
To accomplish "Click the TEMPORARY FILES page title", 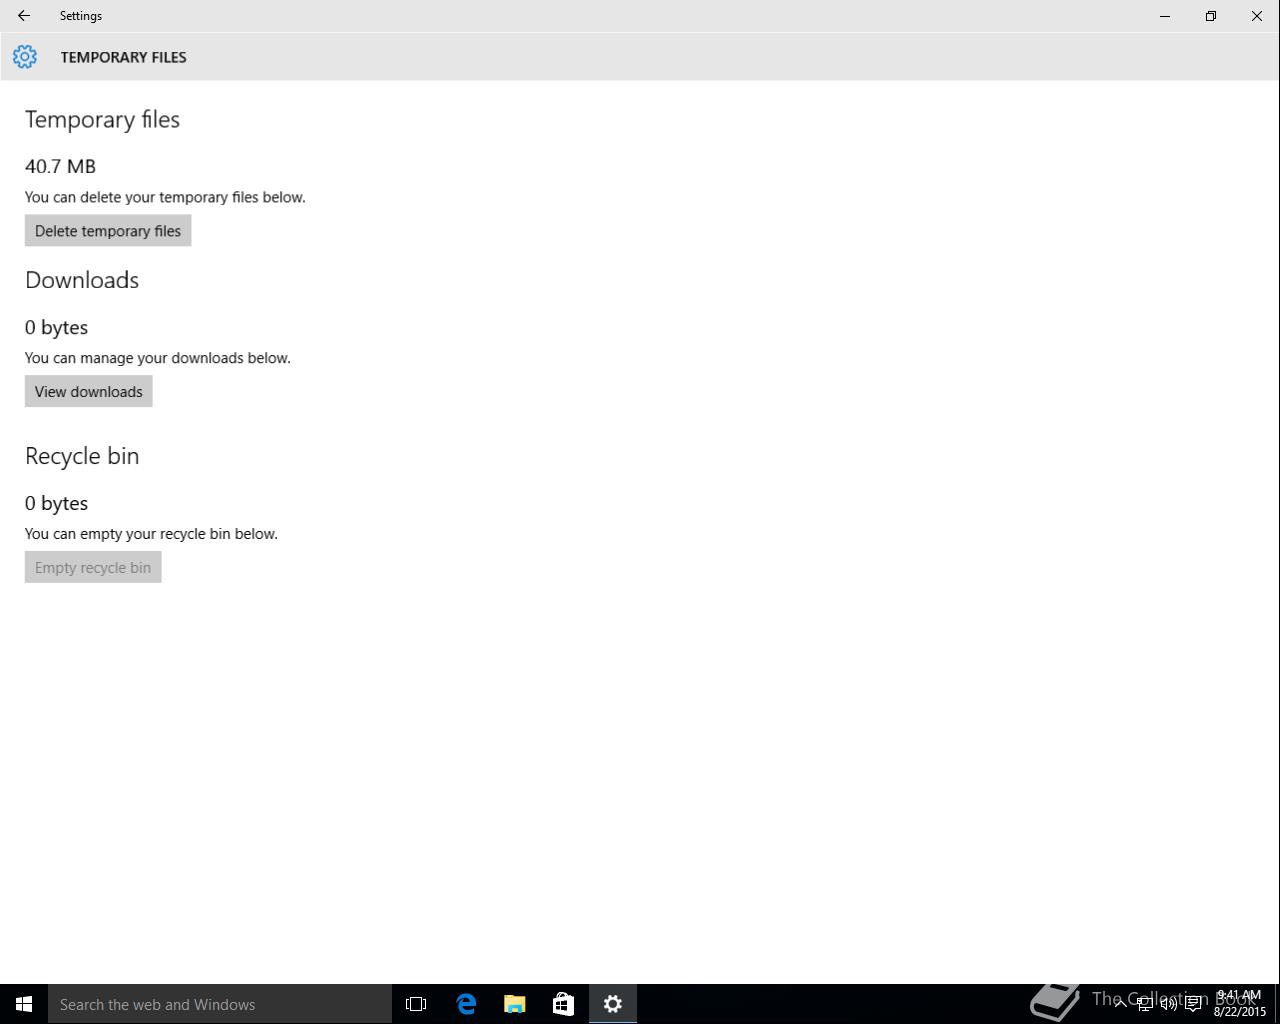I will tap(123, 57).
